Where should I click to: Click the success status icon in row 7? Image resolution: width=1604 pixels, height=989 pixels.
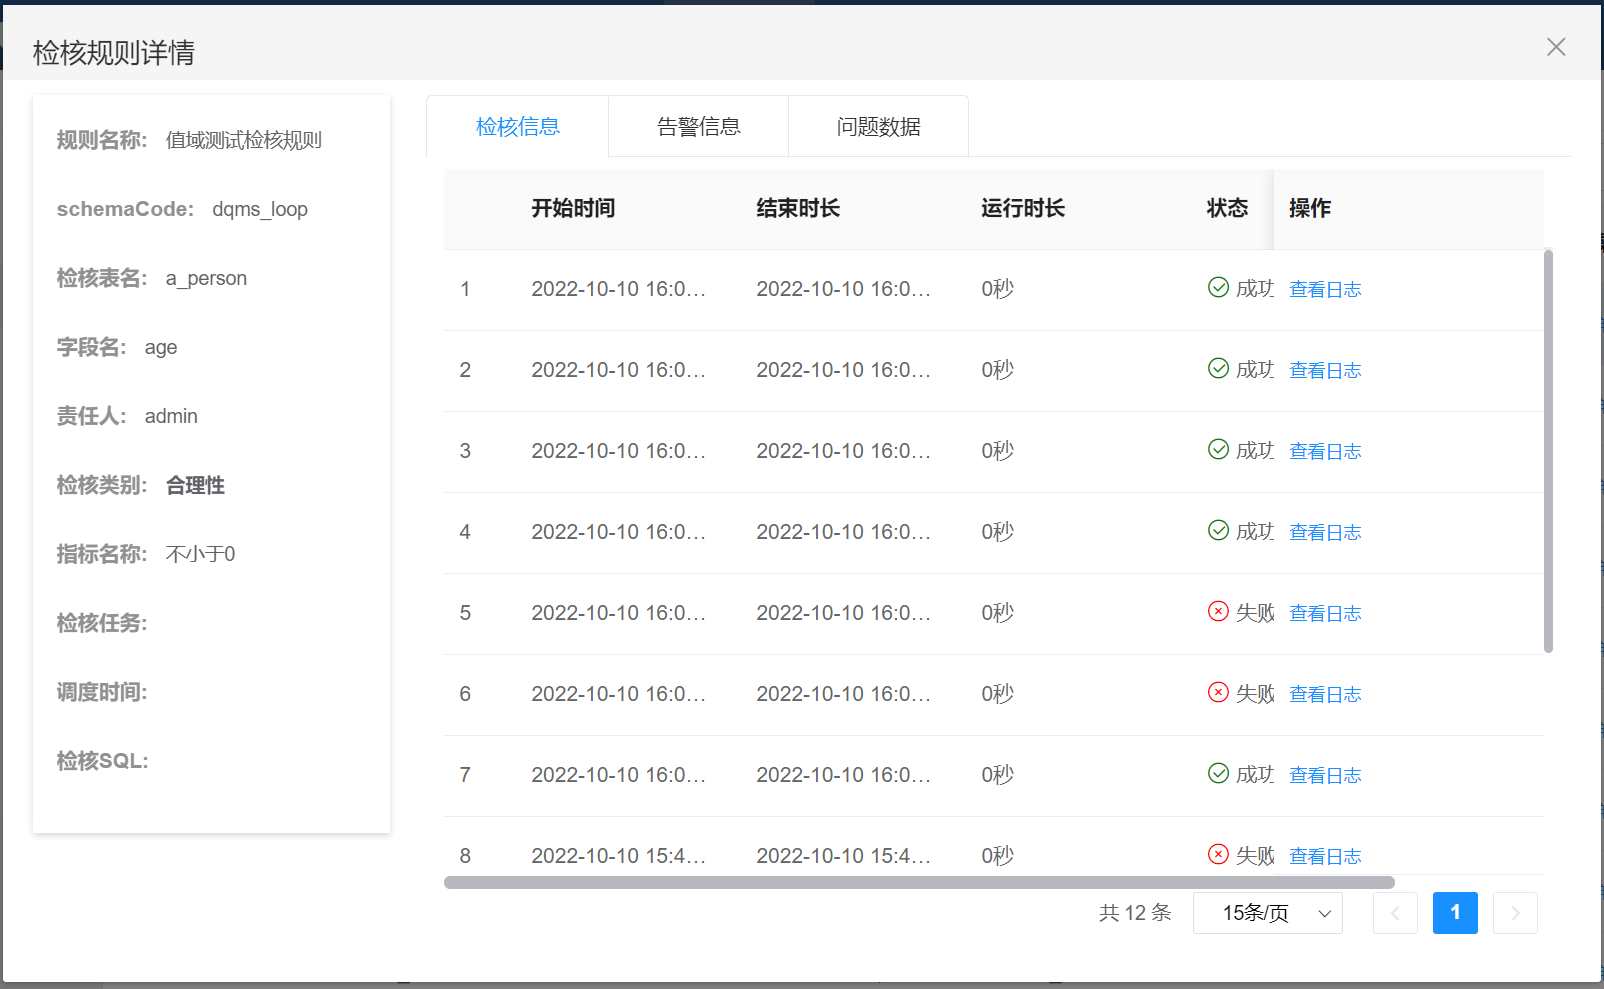pyautogui.click(x=1218, y=774)
